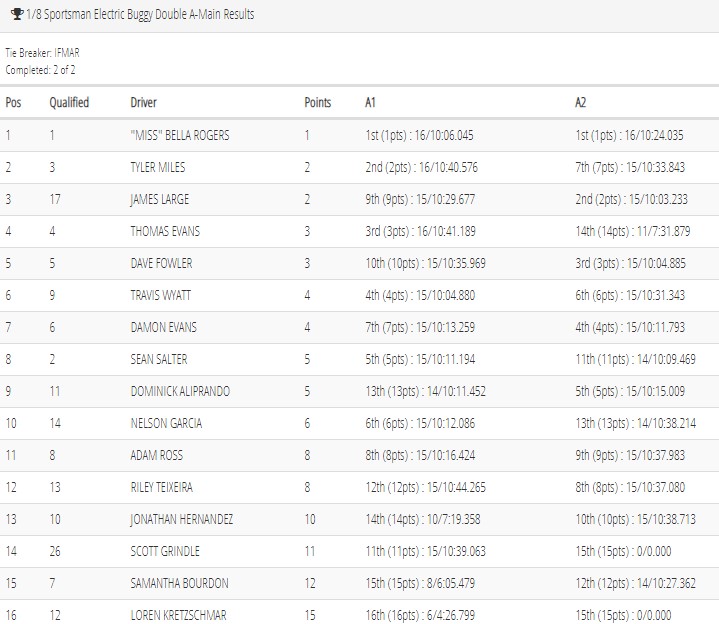Select driver "MISS" BELLA ROGERS
This screenshot has width=719, height=624.
[x=180, y=135]
